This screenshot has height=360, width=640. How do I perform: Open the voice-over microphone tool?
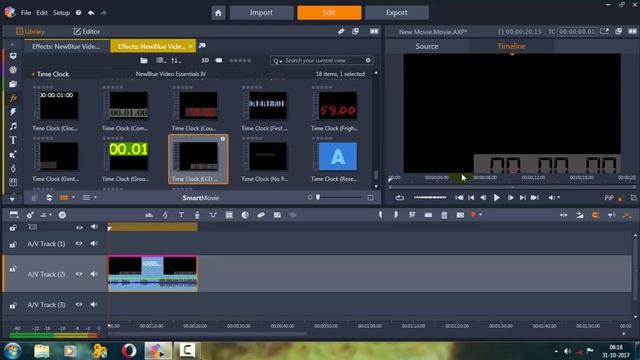click(197, 215)
